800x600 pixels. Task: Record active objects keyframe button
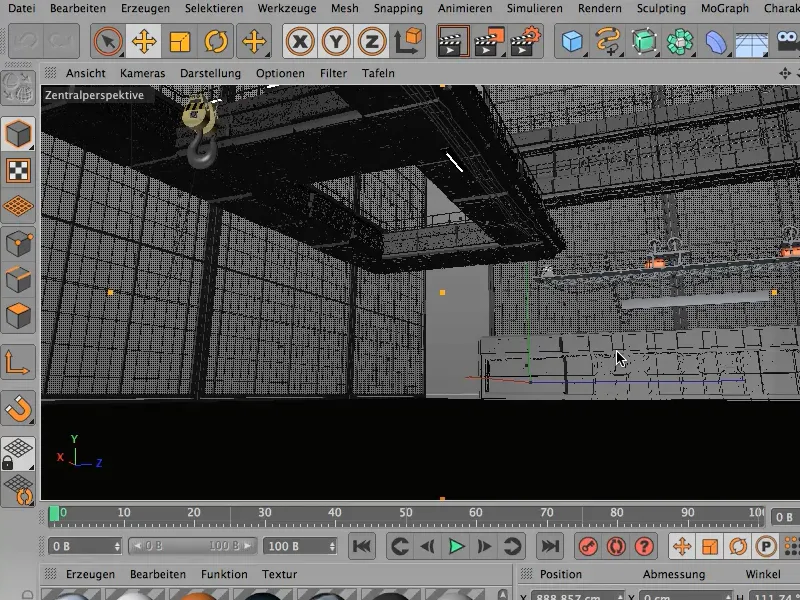pos(588,546)
